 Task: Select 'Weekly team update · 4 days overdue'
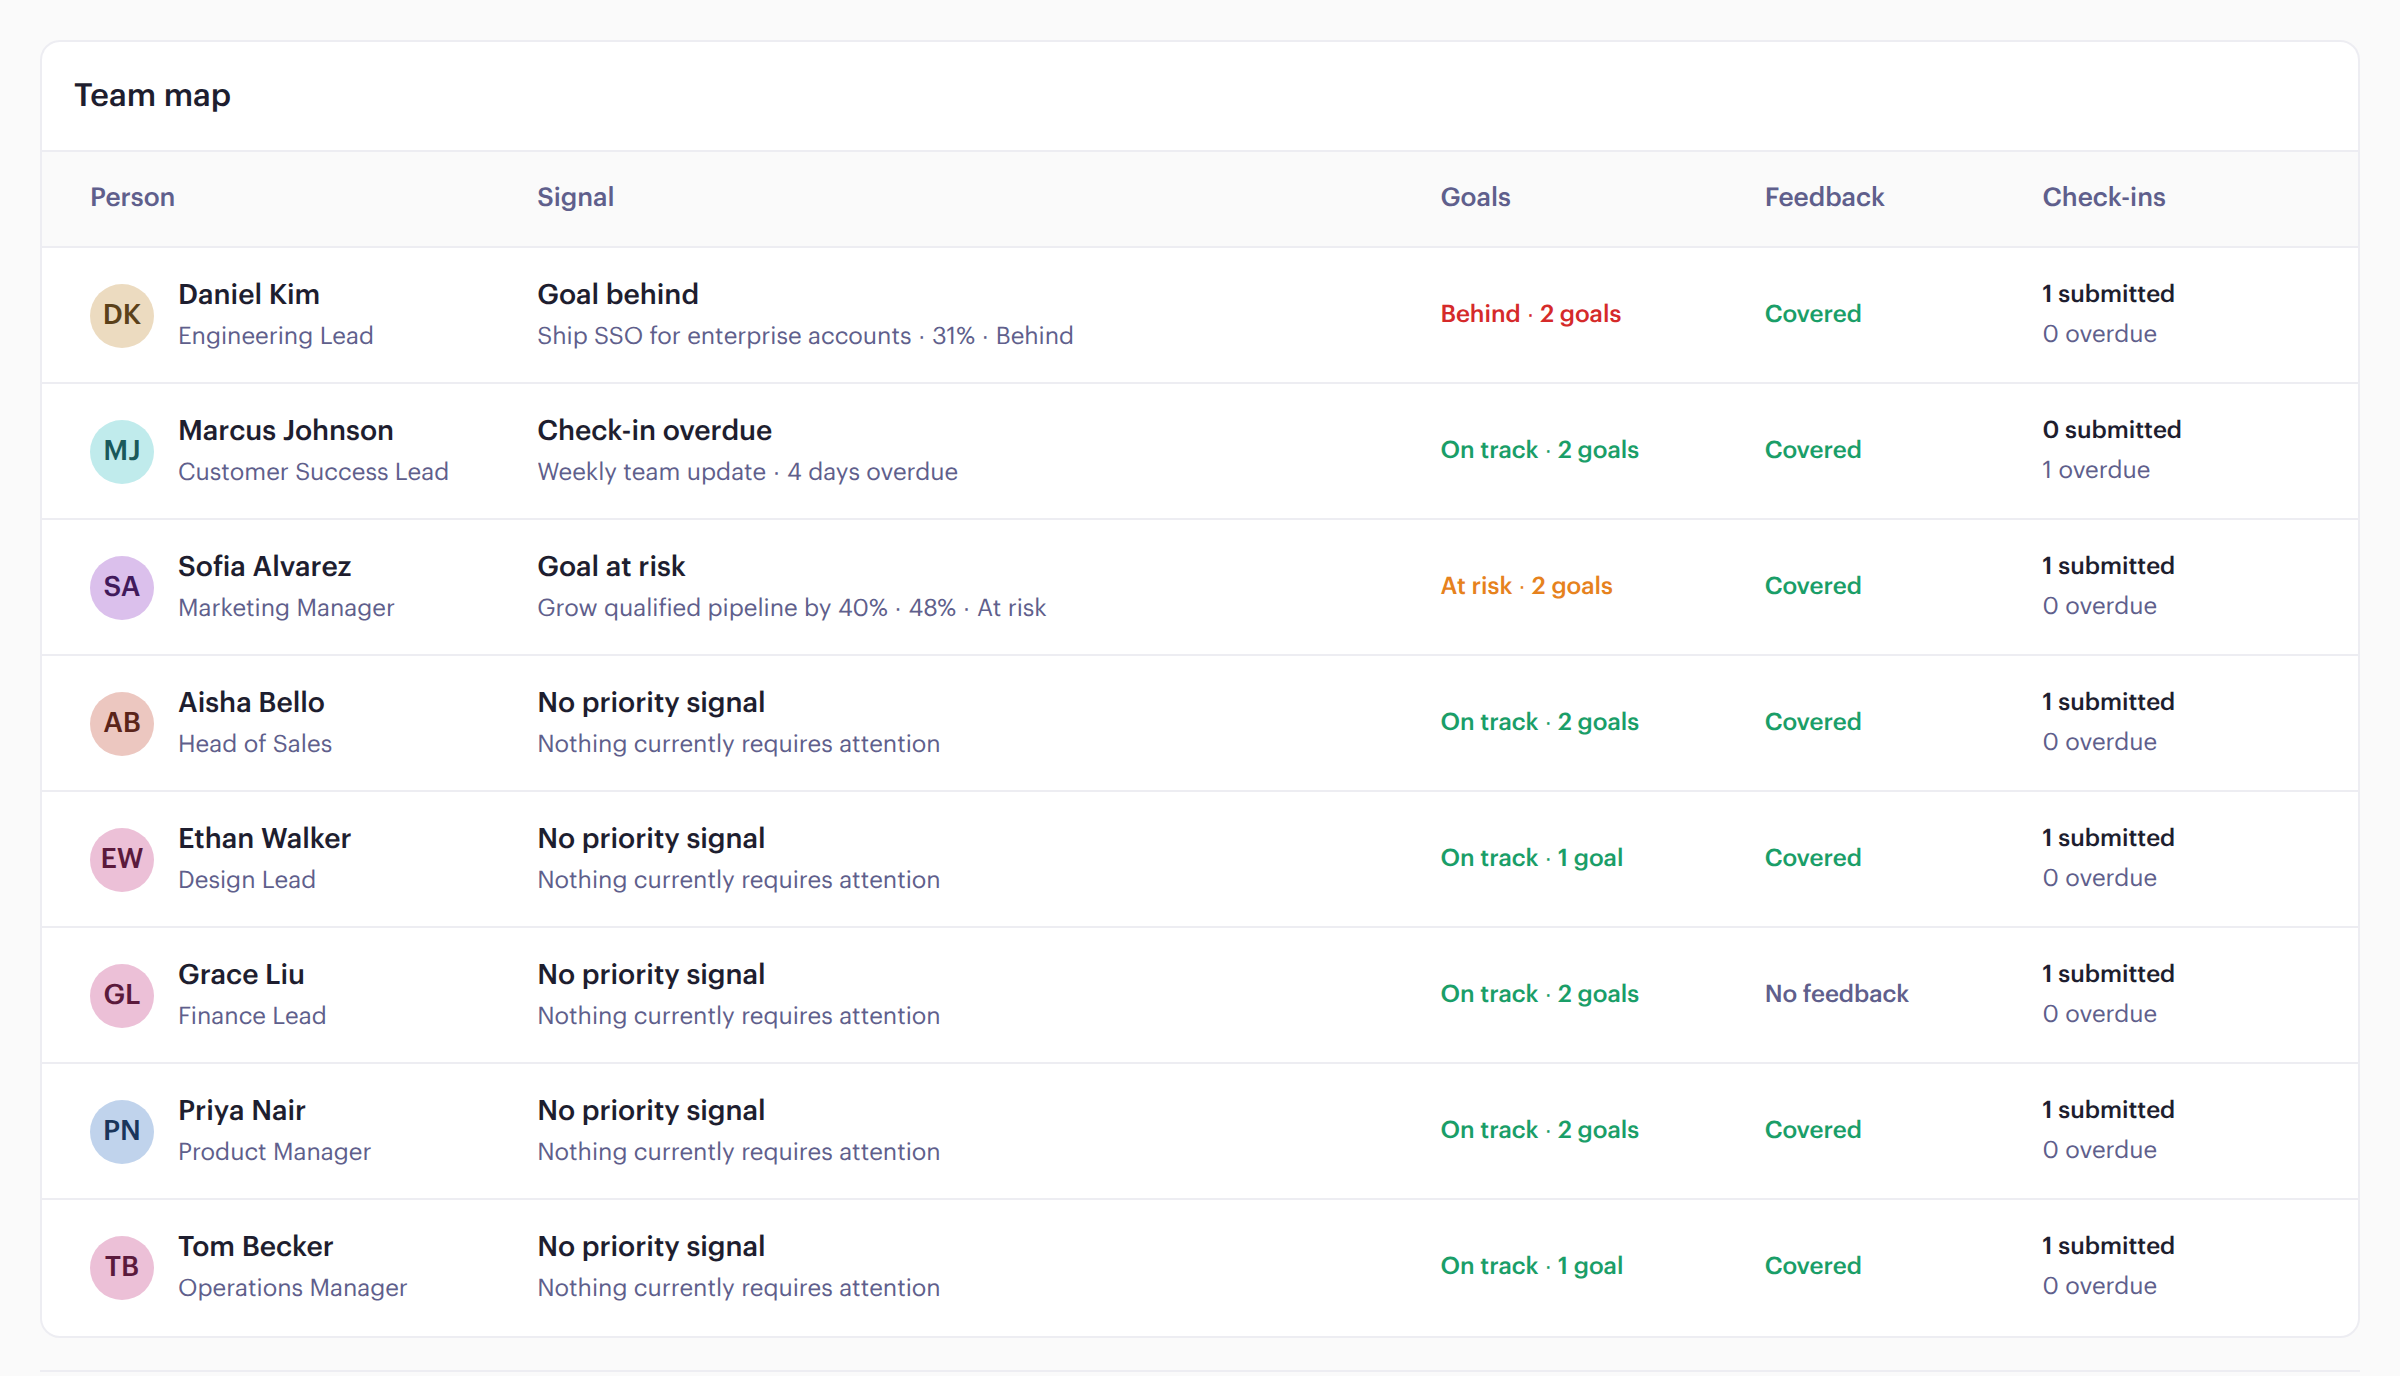tap(747, 472)
